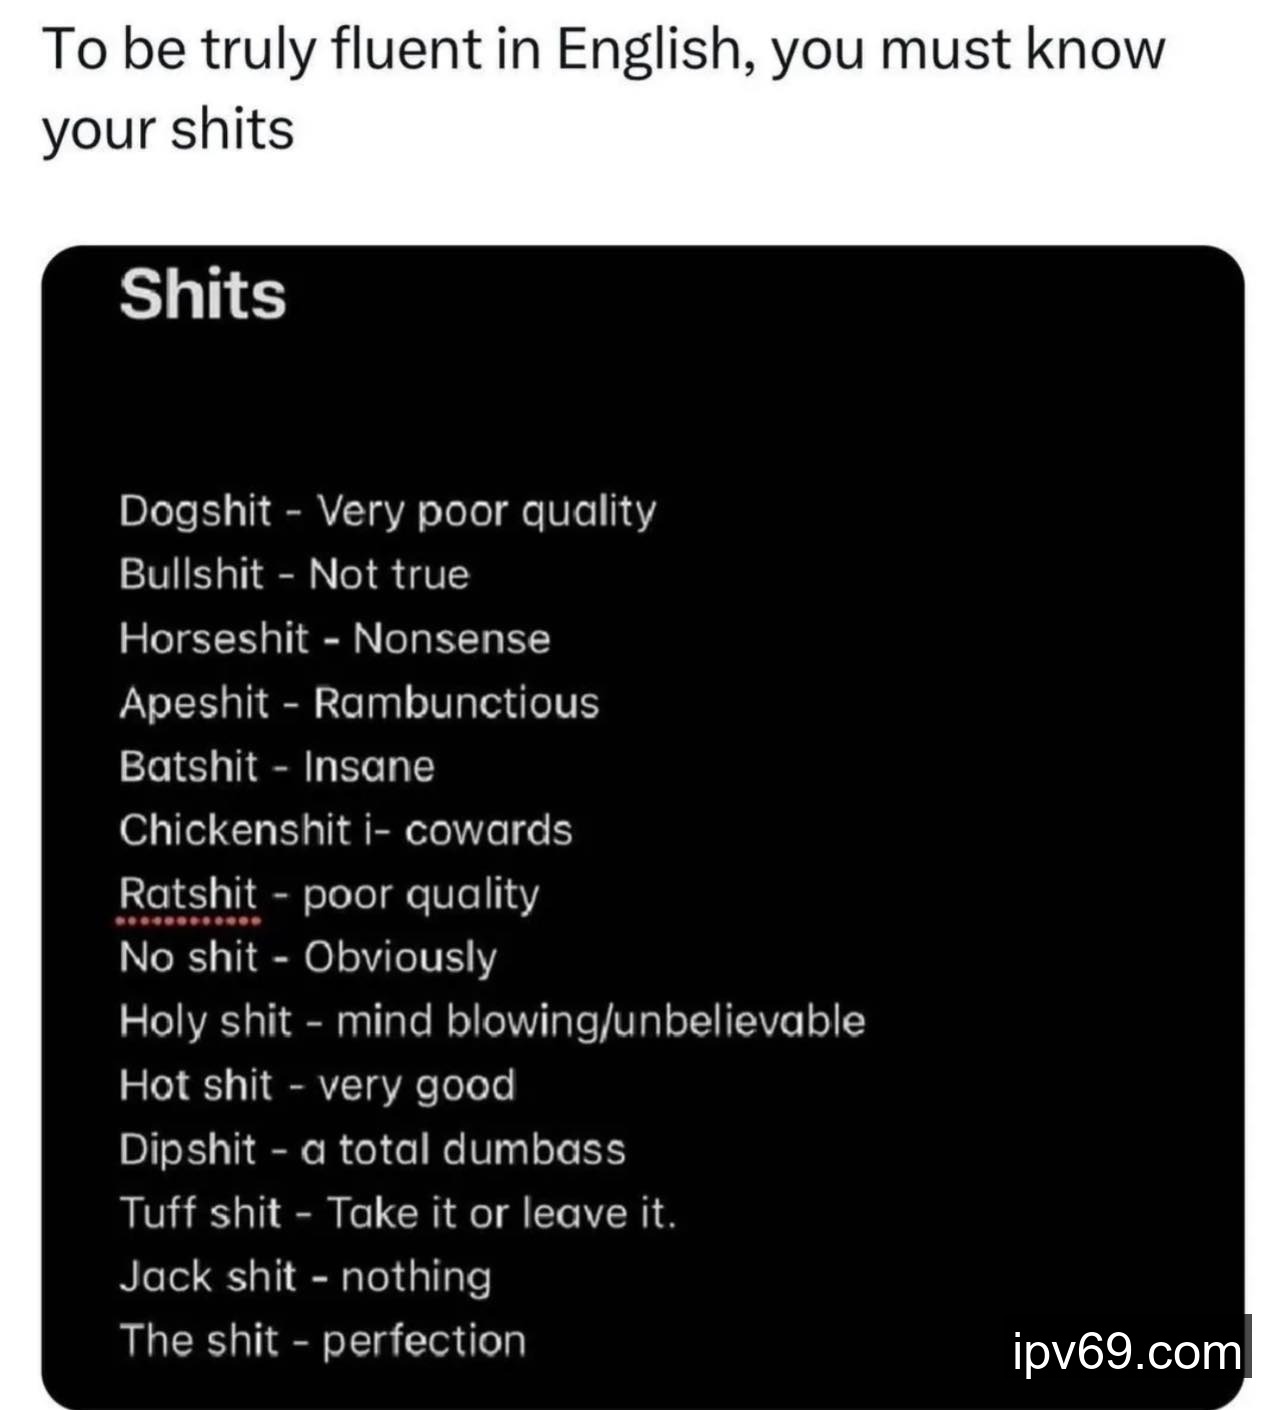This screenshot has height=1410, width=1284.
Task: Click the "Holy shit - mind blowing/unbelievable" line
Action: (492, 1022)
